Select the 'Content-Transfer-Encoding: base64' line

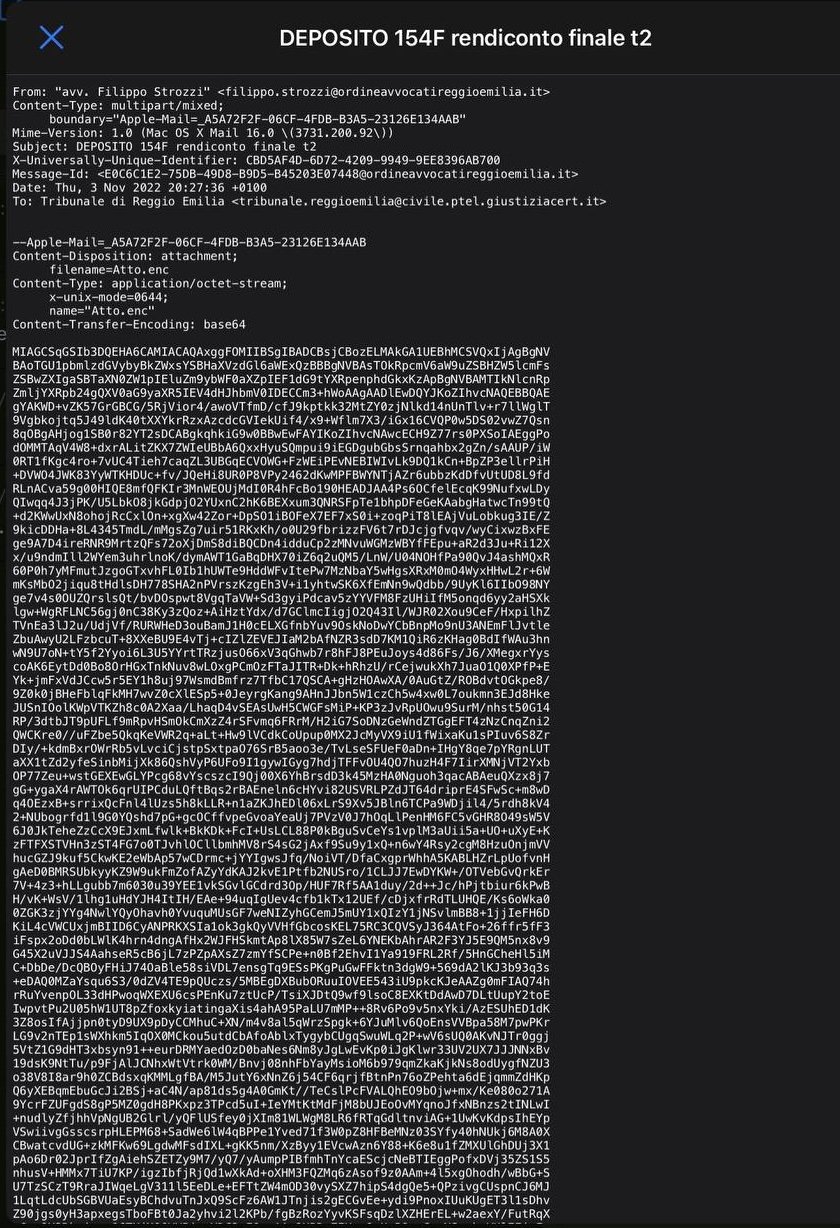click(x=132, y=325)
